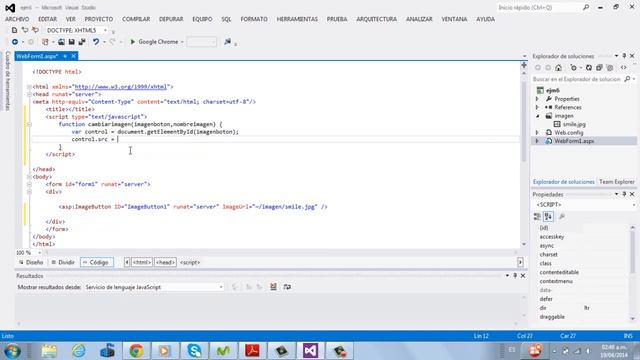
Task: Open the Servicio de lenguaje JavaScript dropdown
Action: tap(221, 287)
